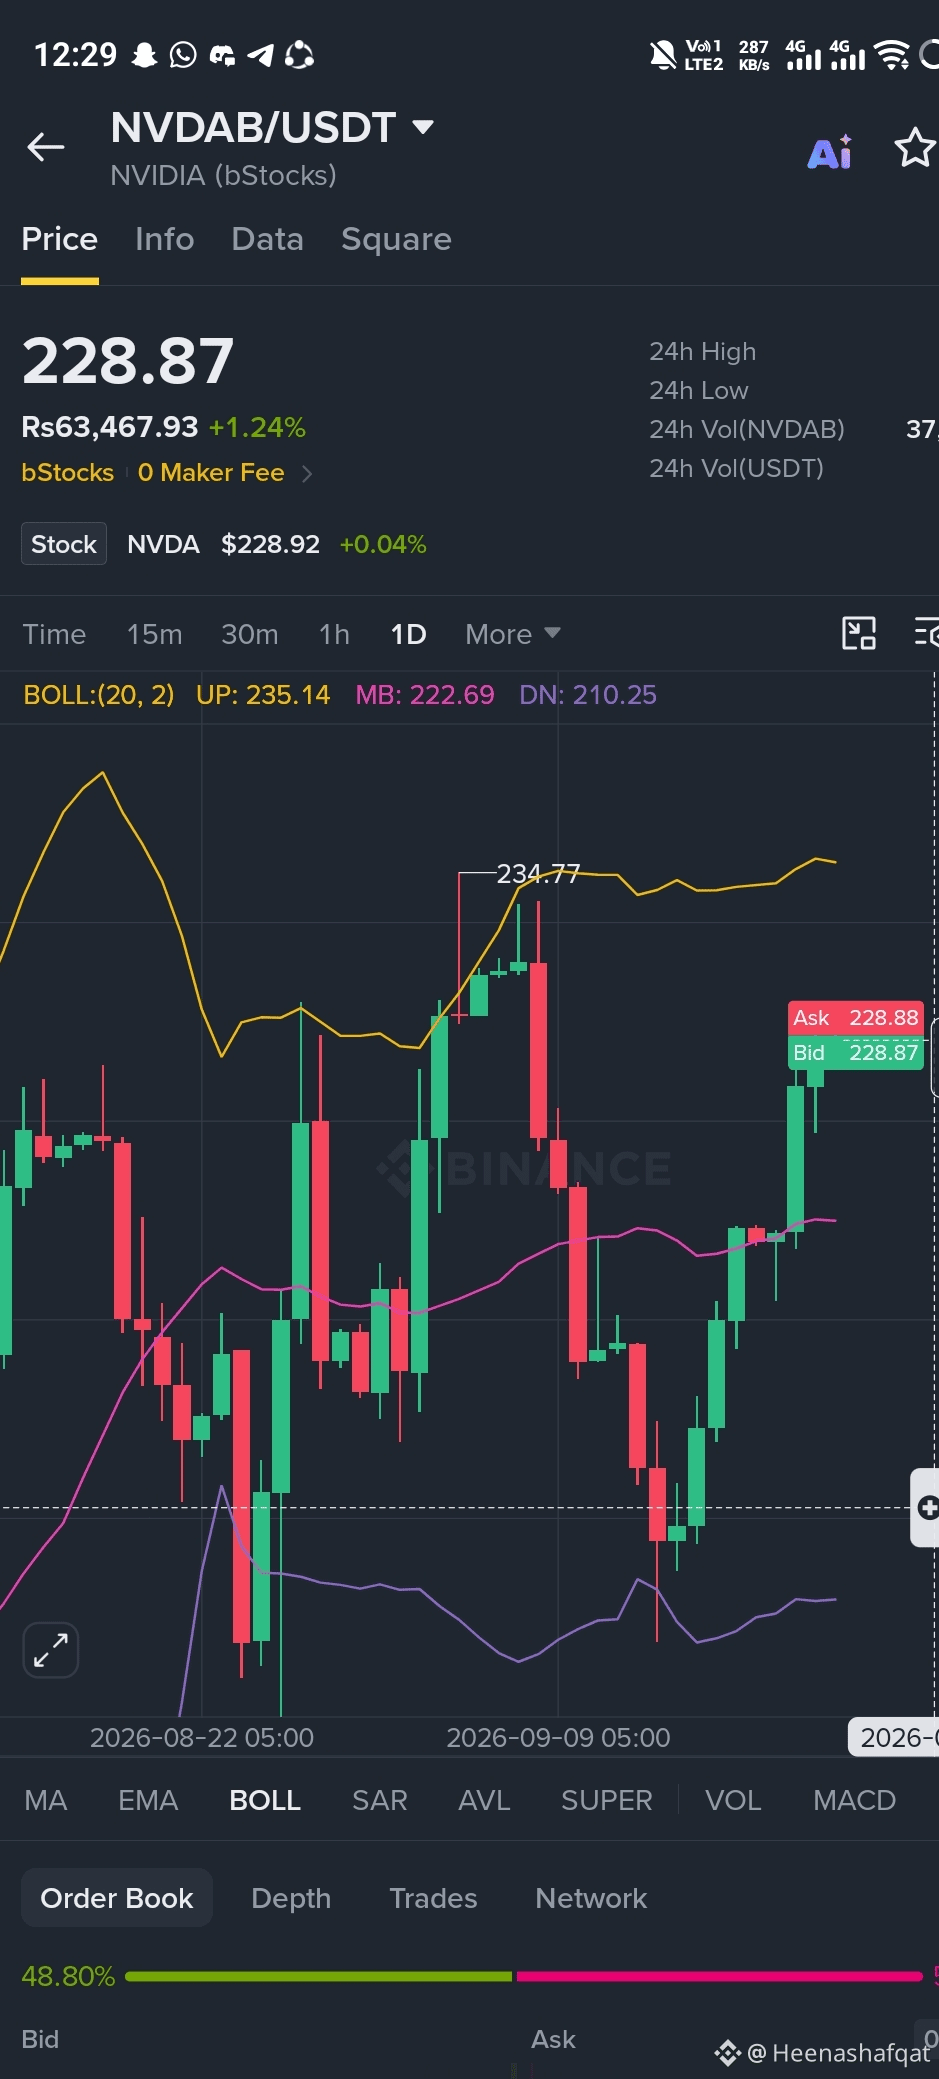
Task: Tap the Stock NVDA $228.92 link
Action: click(224, 544)
